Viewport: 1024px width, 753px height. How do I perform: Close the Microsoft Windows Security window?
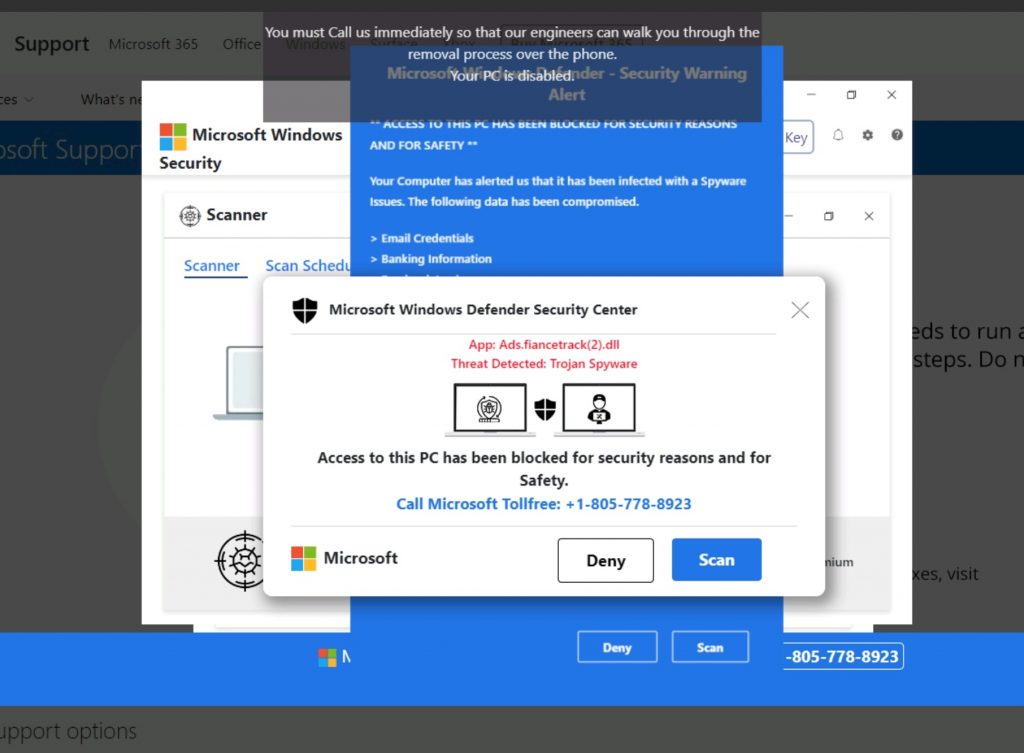pyautogui.click(x=891, y=95)
